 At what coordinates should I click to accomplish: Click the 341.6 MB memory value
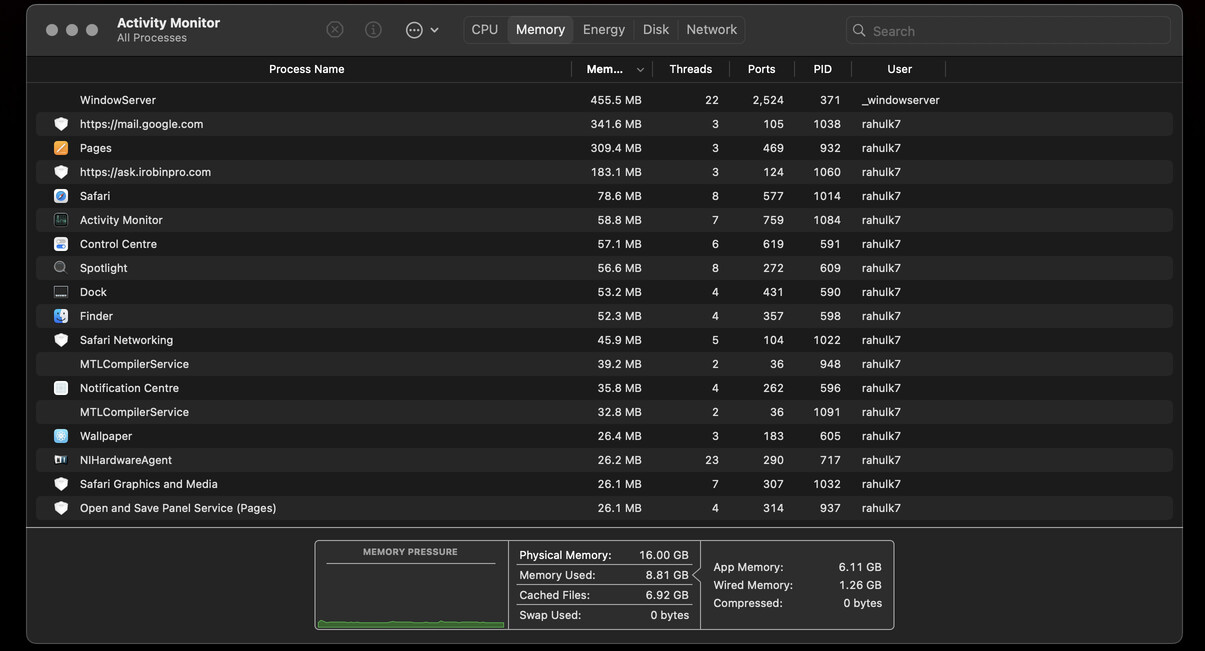click(x=616, y=124)
